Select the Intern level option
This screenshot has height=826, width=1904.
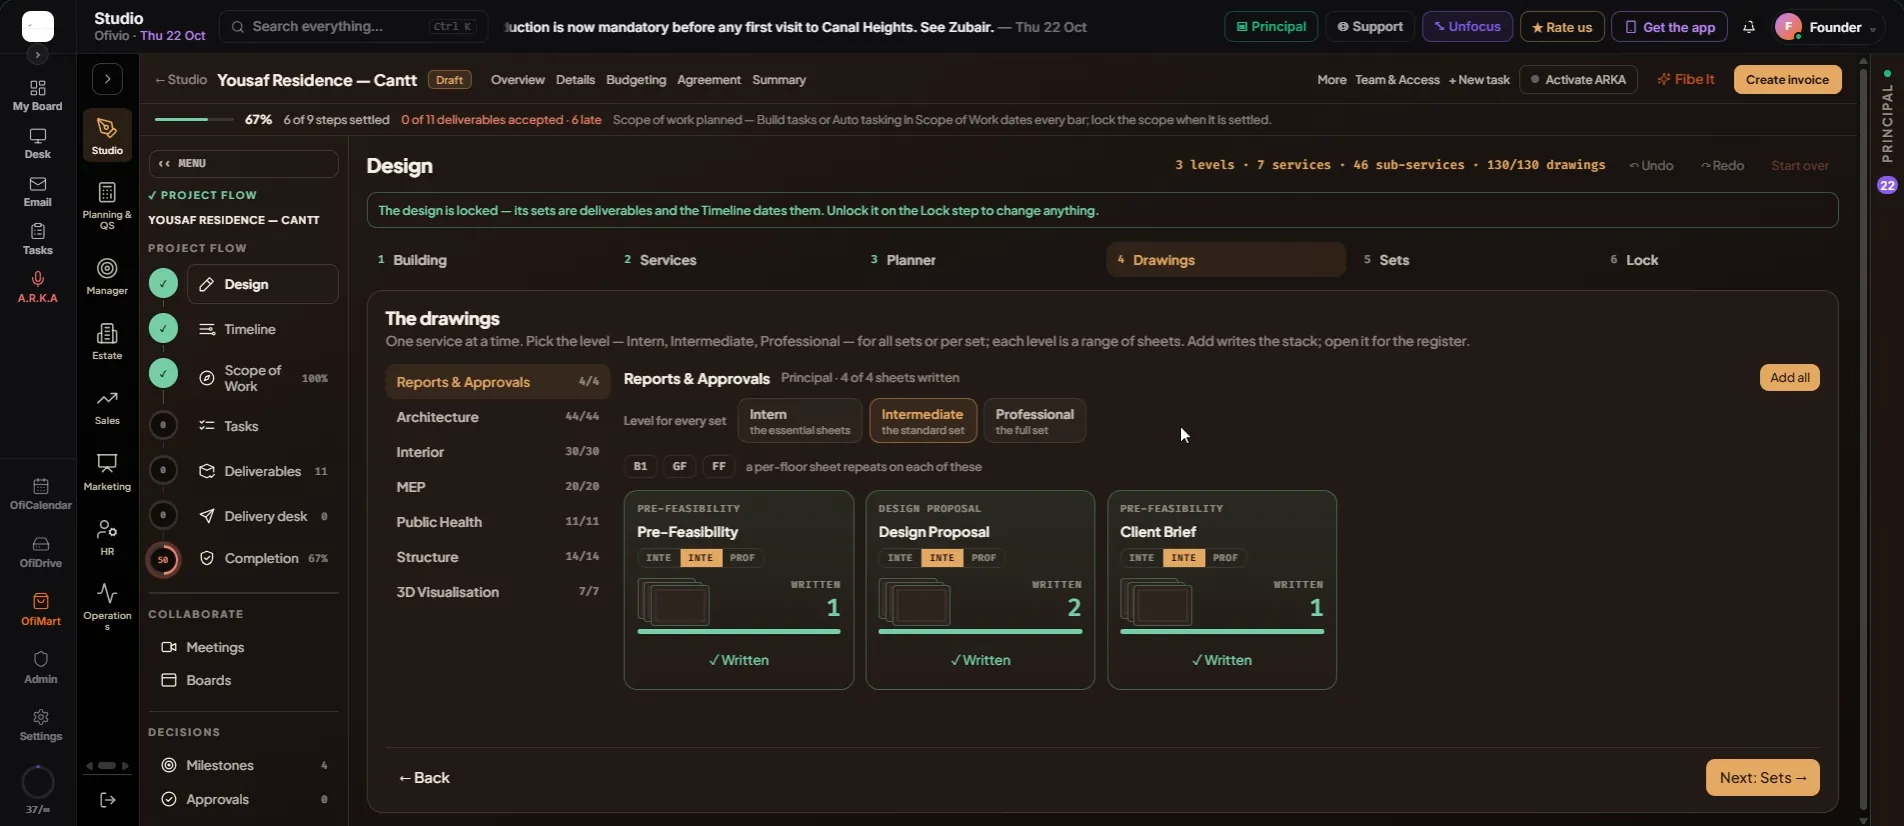click(x=800, y=420)
